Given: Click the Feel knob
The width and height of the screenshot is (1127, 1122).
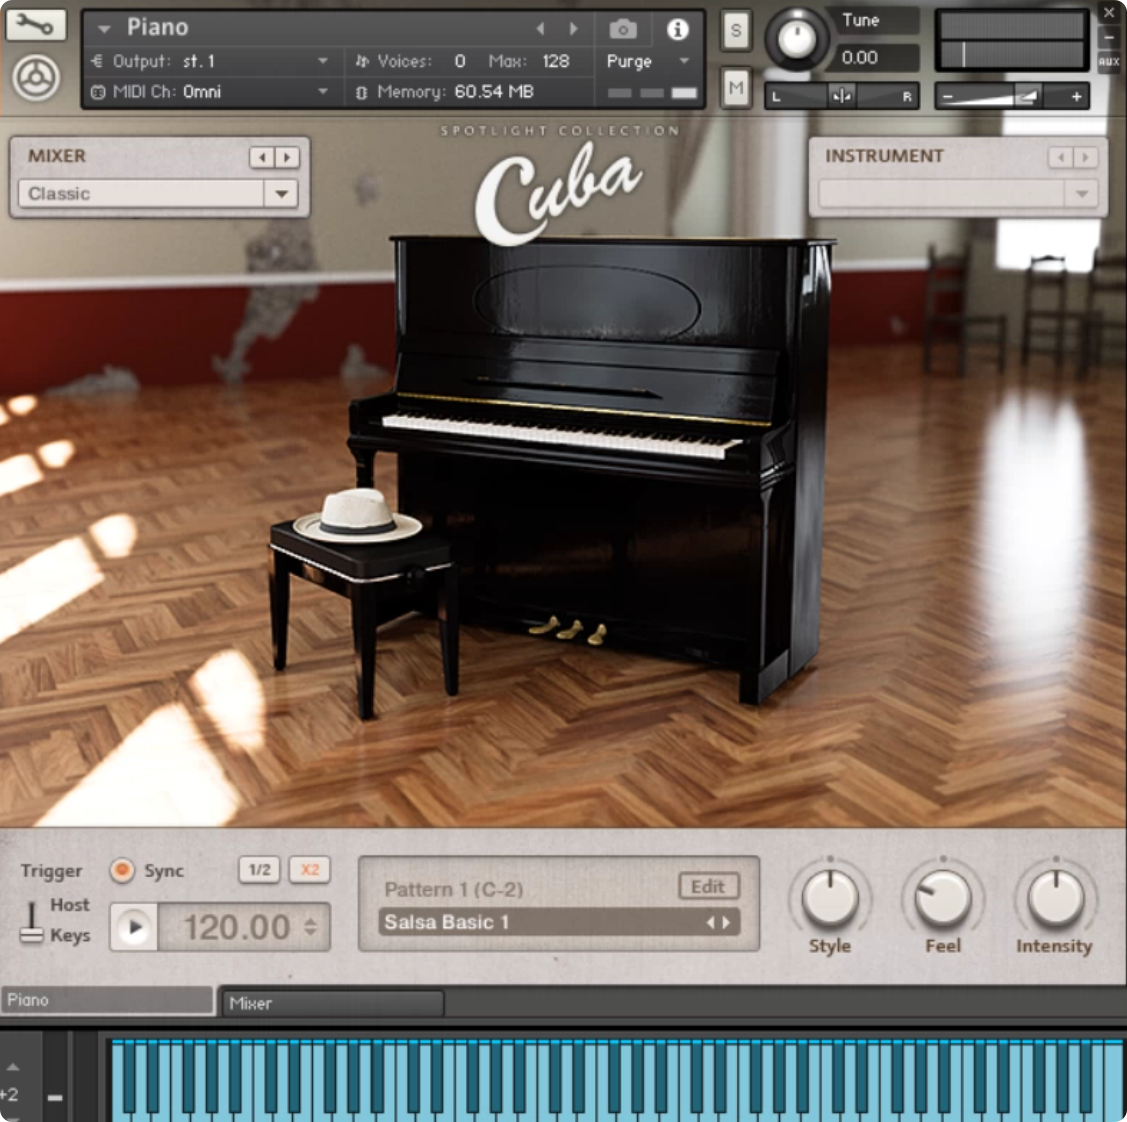Looking at the screenshot, I should pyautogui.click(x=942, y=898).
